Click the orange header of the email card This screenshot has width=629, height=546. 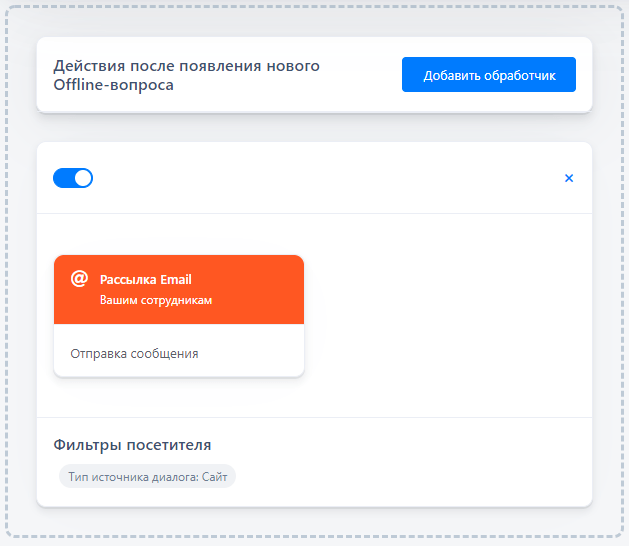pos(179,290)
